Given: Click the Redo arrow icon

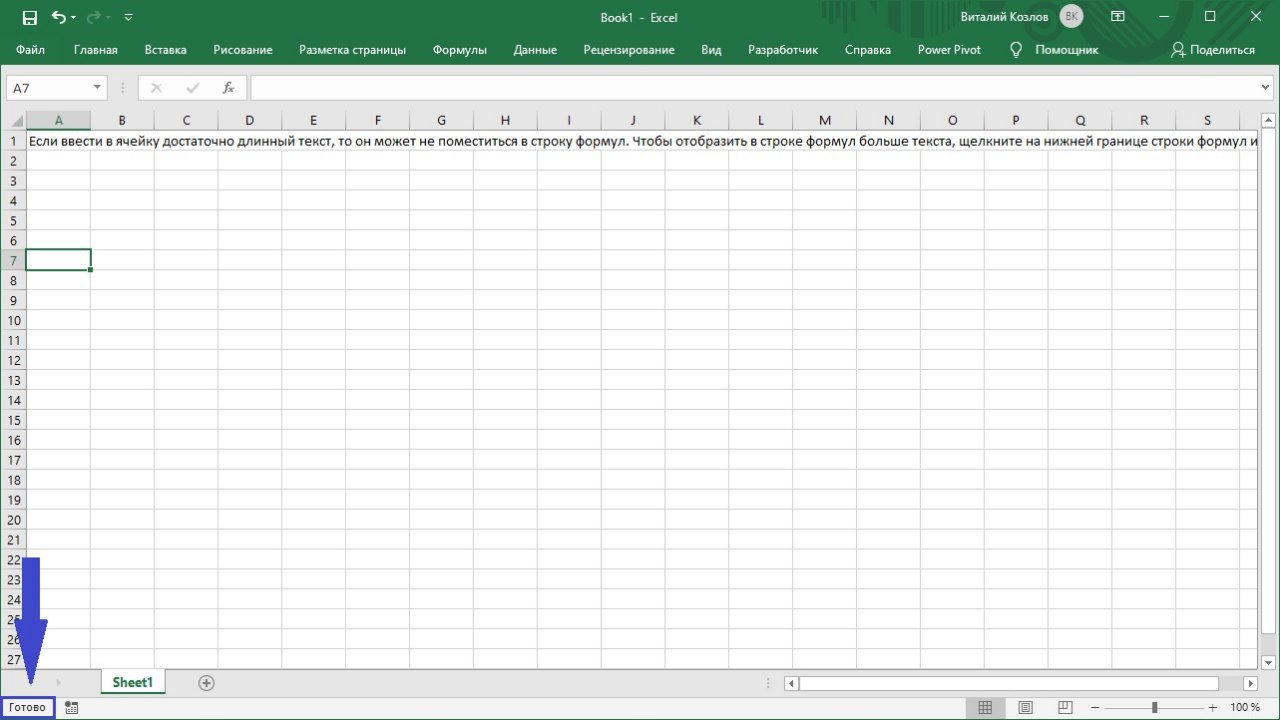Looking at the screenshot, I should (x=95, y=17).
